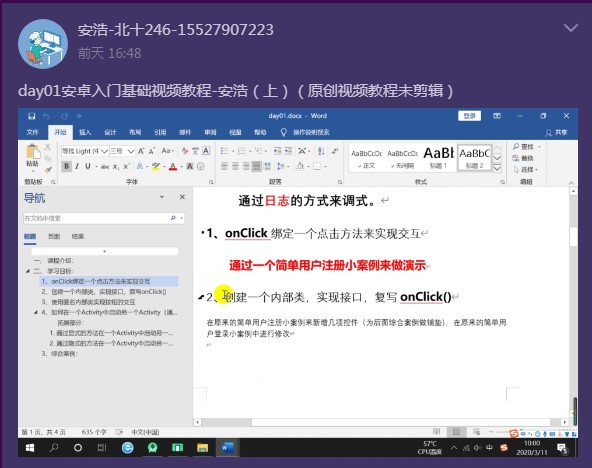This screenshot has height=468, width=592.
Task: Apply red font color button
Action: (173, 166)
